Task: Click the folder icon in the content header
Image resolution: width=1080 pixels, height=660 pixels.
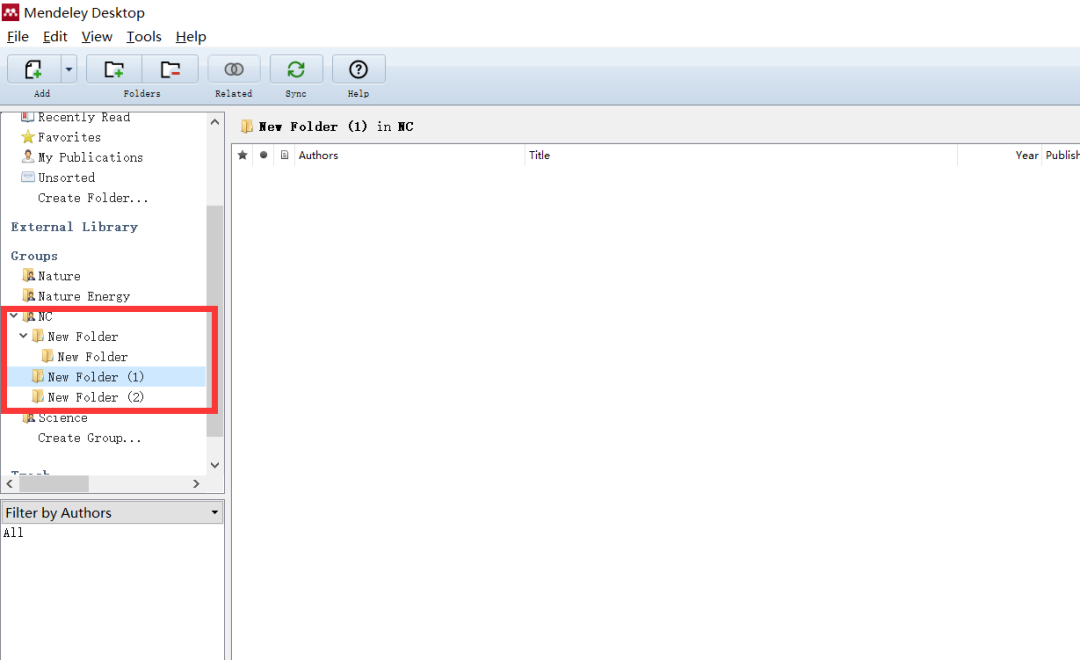Action: click(x=247, y=126)
